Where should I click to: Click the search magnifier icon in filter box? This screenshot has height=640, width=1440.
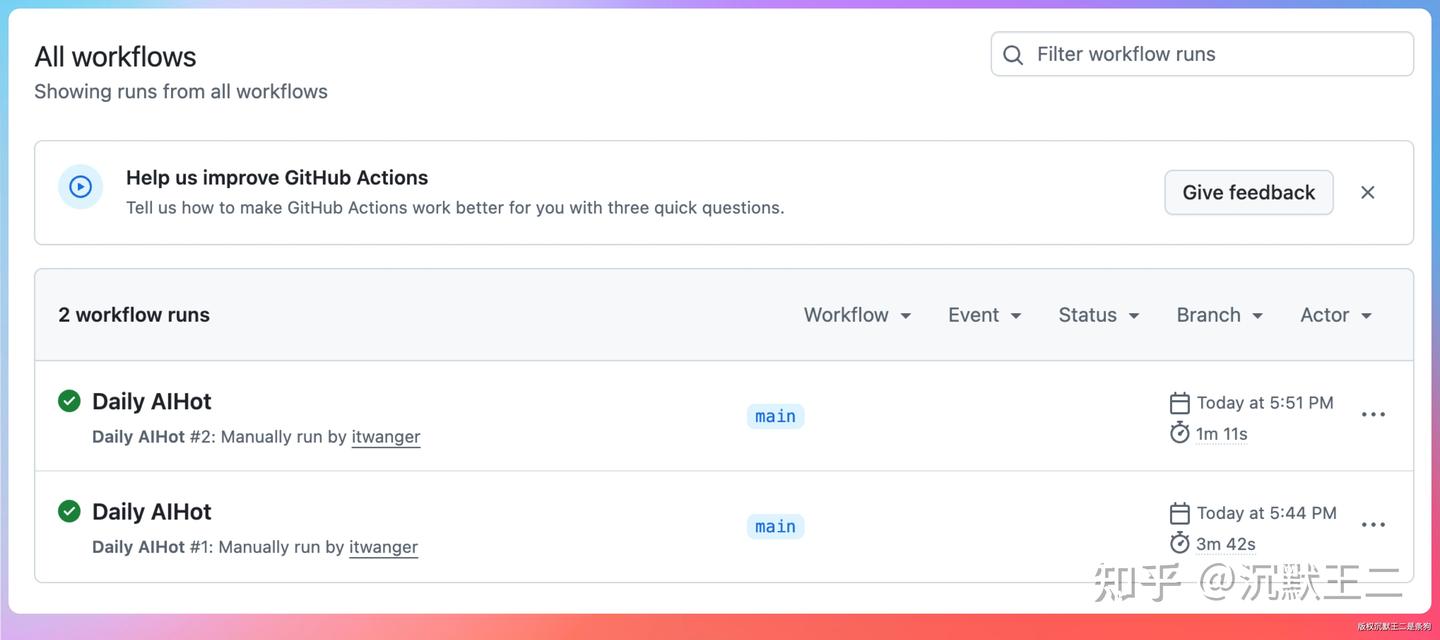click(1013, 55)
